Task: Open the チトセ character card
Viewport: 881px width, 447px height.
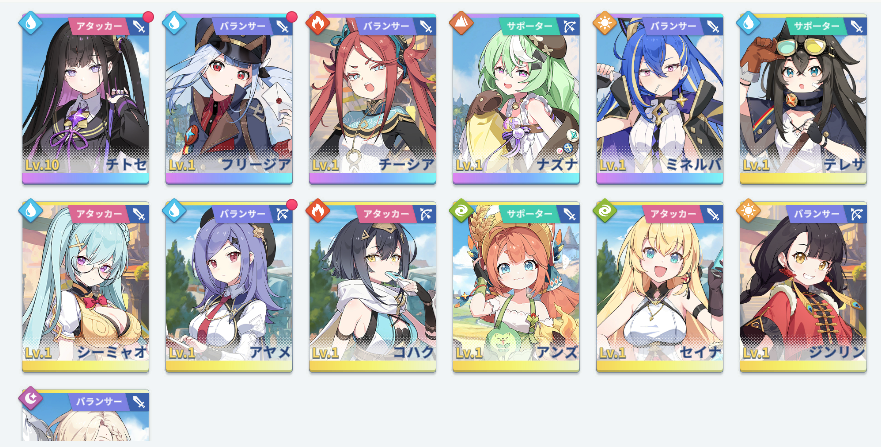Action: coord(85,99)
